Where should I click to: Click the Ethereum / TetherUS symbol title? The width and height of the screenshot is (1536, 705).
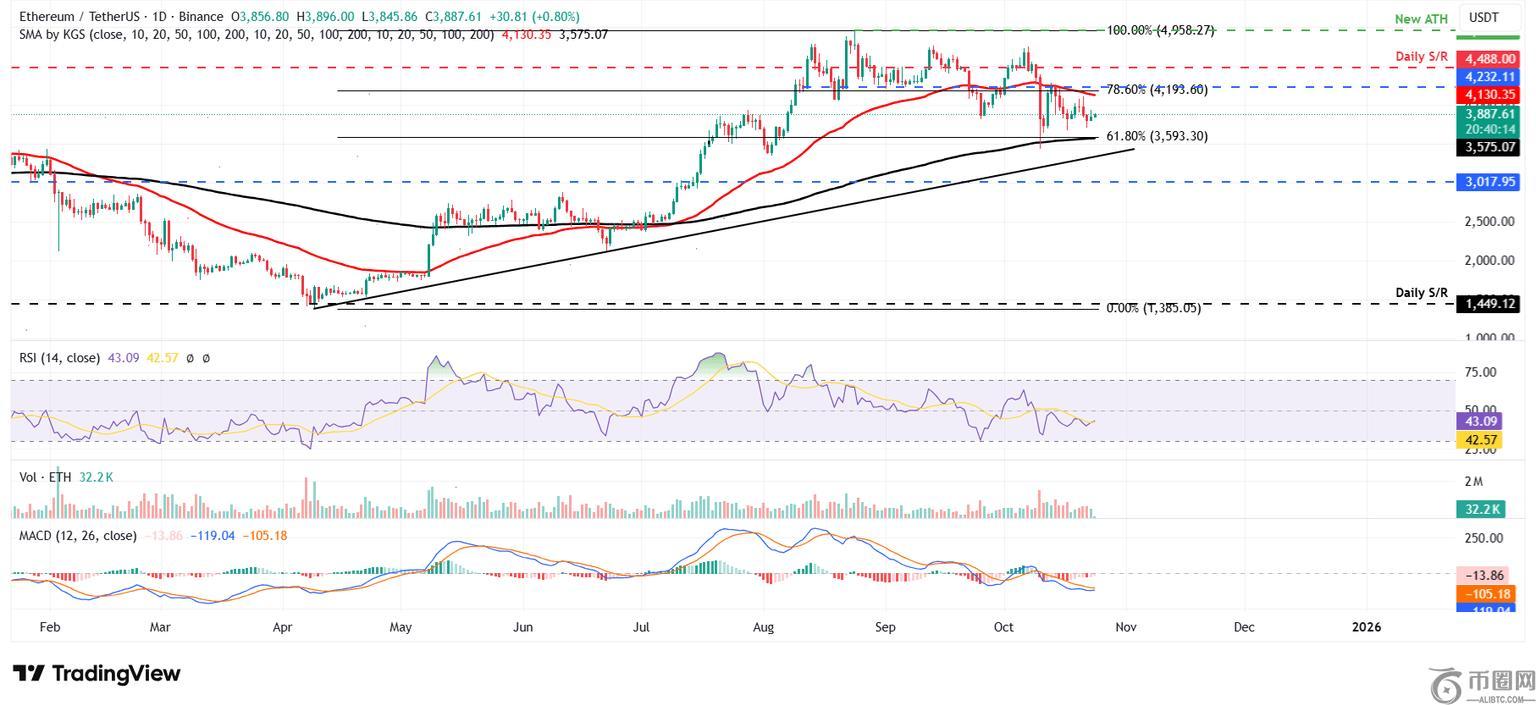[x=78, y=17]
